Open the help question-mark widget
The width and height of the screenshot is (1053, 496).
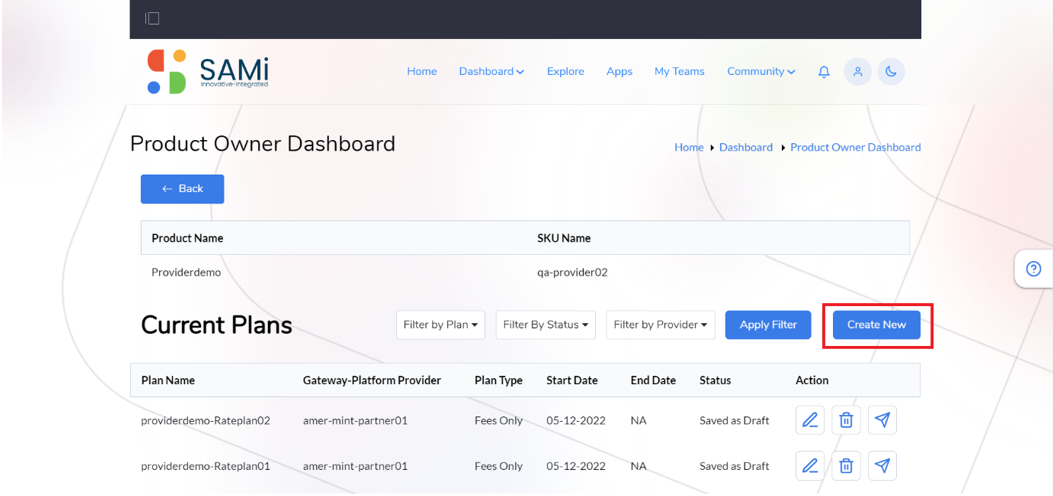point(1034,269)
